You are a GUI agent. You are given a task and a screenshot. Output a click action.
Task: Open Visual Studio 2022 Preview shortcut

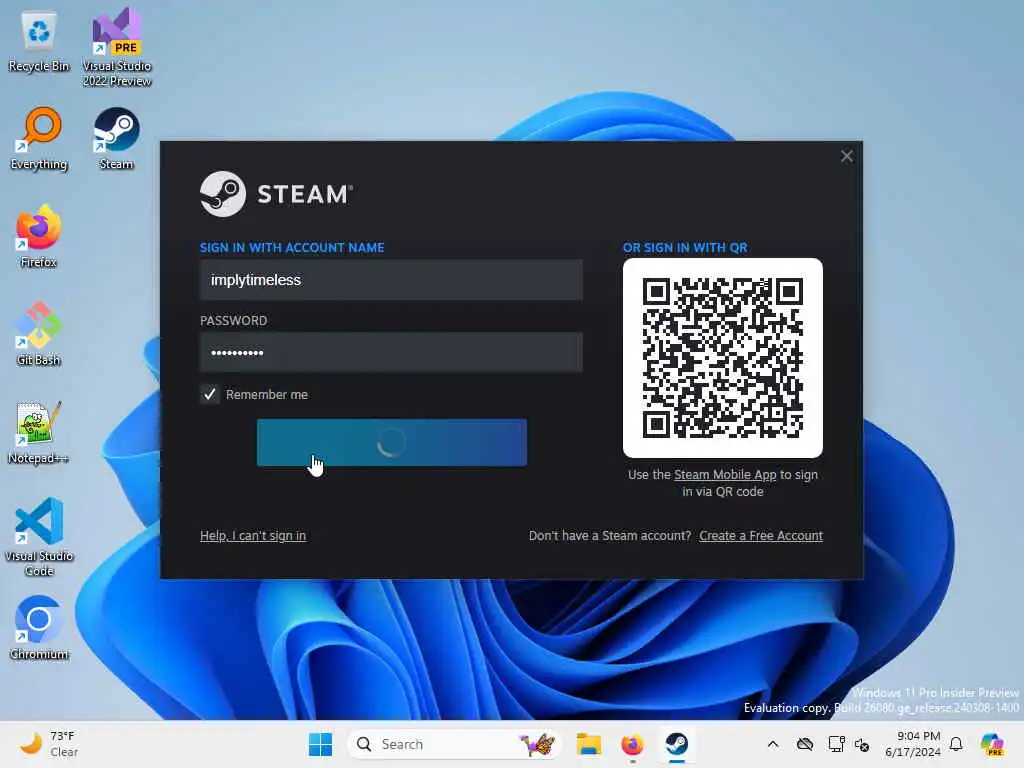pyautogui.click(x=117, y=47)
